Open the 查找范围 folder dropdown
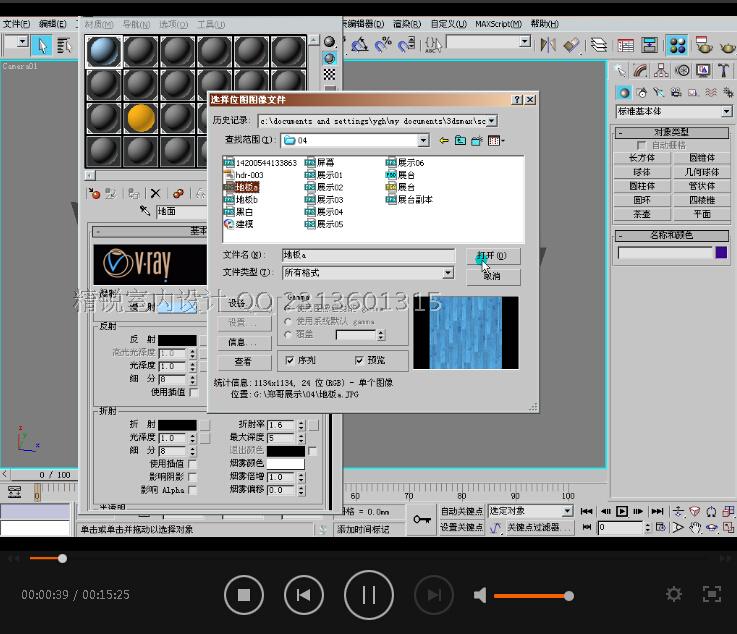 coord(423,140)
